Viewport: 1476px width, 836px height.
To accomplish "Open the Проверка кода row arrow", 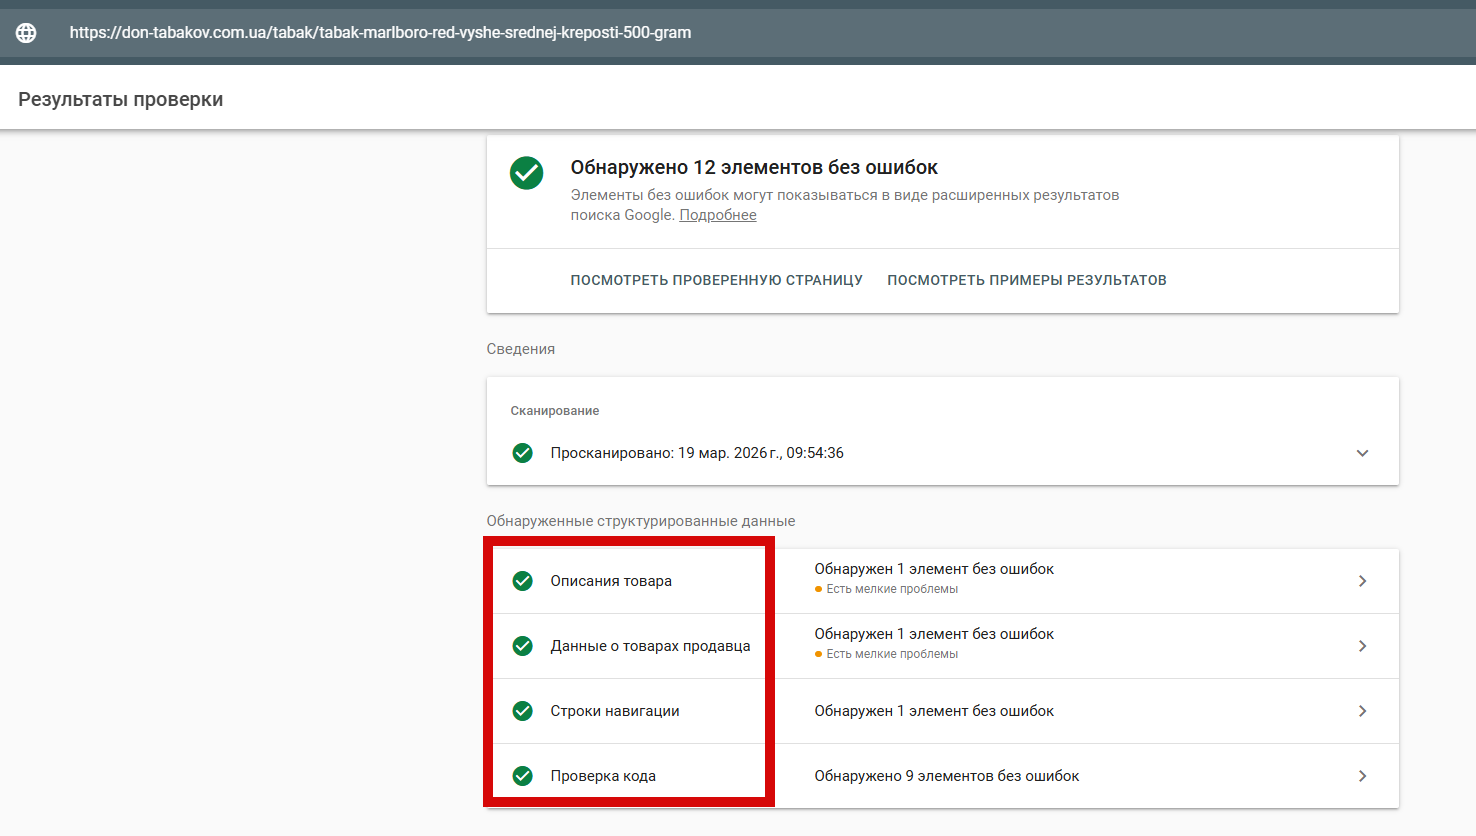I will pyautogui.click(x=1362, y=776).
